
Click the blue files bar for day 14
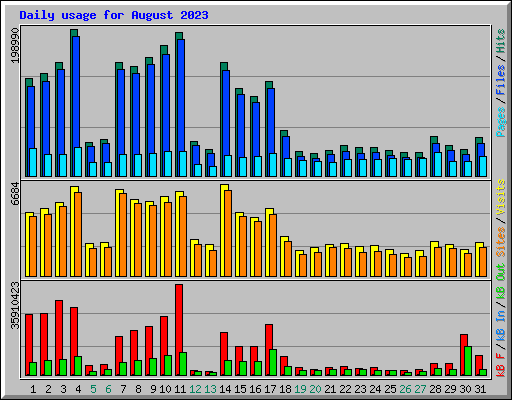coord(226,113)
